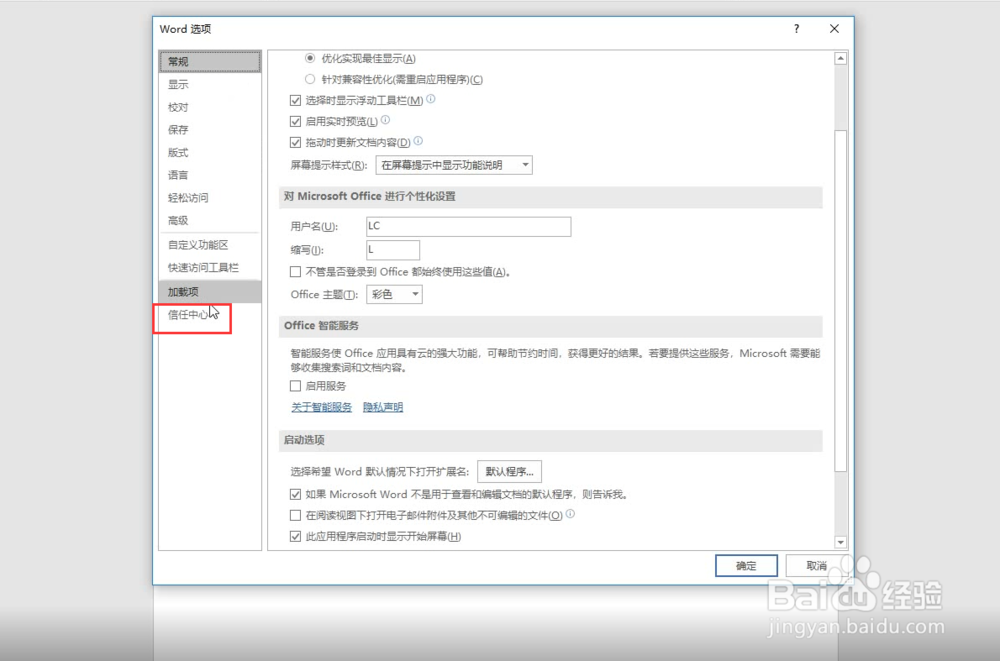Open 自定义功能区 settings
Image resolution: width=1000 pixels, height=661 pixels.
210,245
